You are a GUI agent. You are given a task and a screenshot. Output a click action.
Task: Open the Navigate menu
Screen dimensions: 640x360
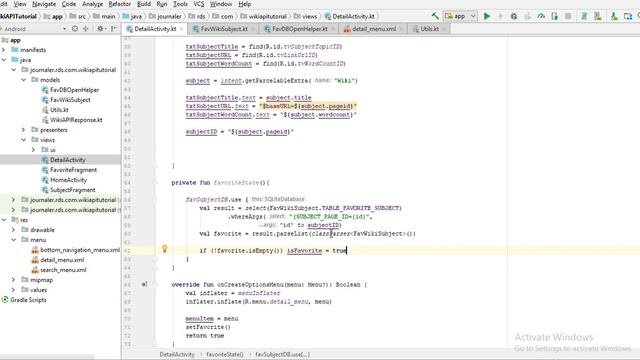click(44, 4)
